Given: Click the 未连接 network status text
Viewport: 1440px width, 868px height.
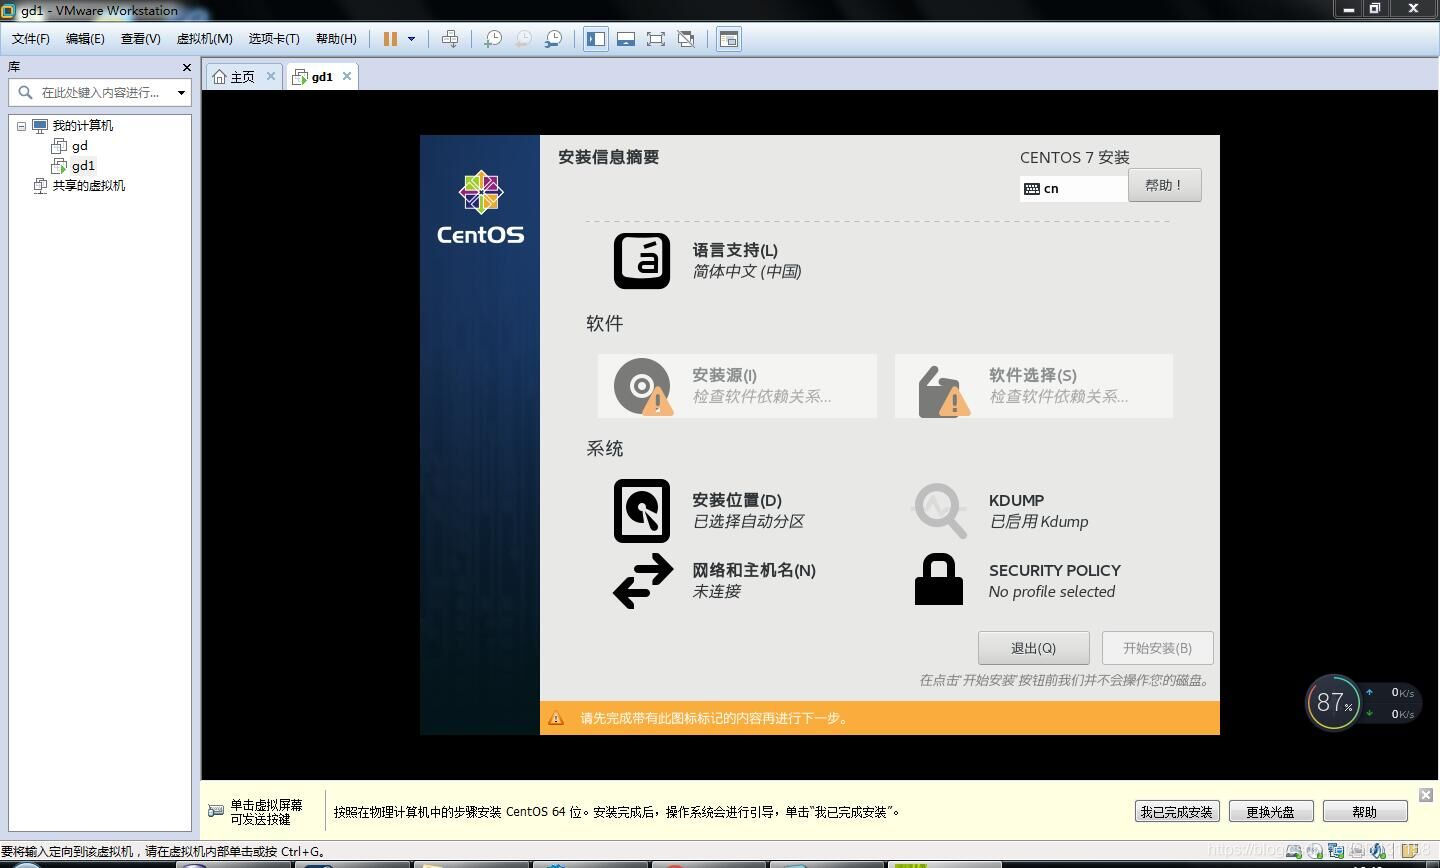Looking at the screenshot, I should [x=717, y=591].
